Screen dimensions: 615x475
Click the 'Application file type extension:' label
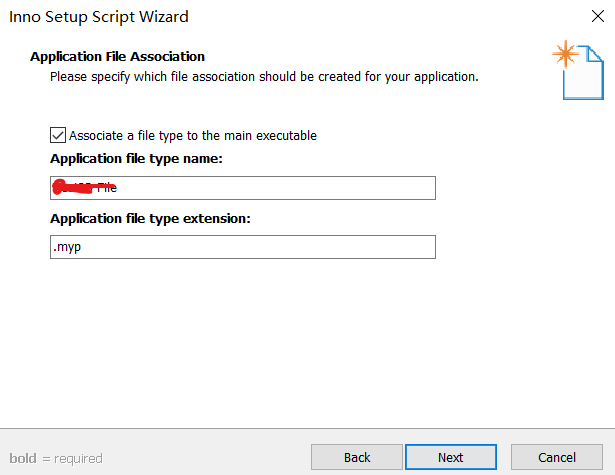(x=150, y=218)
